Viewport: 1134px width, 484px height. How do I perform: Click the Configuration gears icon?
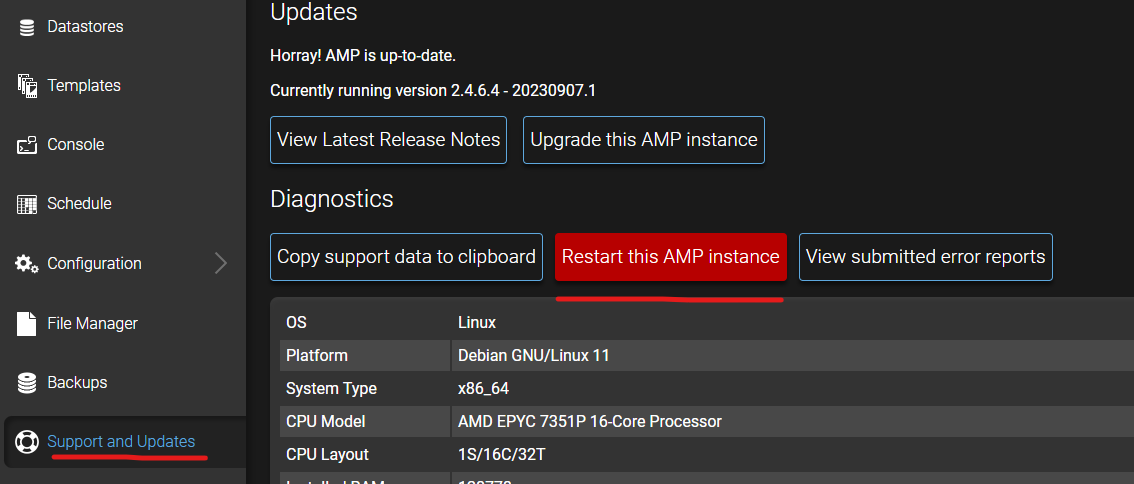(x=27, y=263)
